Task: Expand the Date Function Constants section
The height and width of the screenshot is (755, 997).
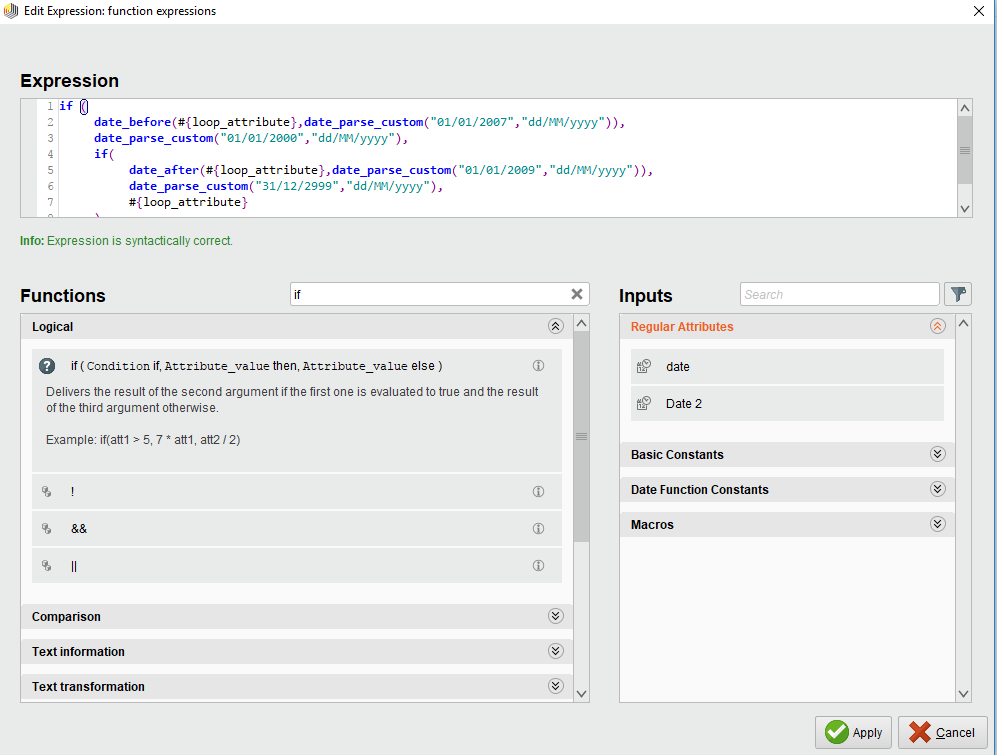Action: [x=938, y=489]
